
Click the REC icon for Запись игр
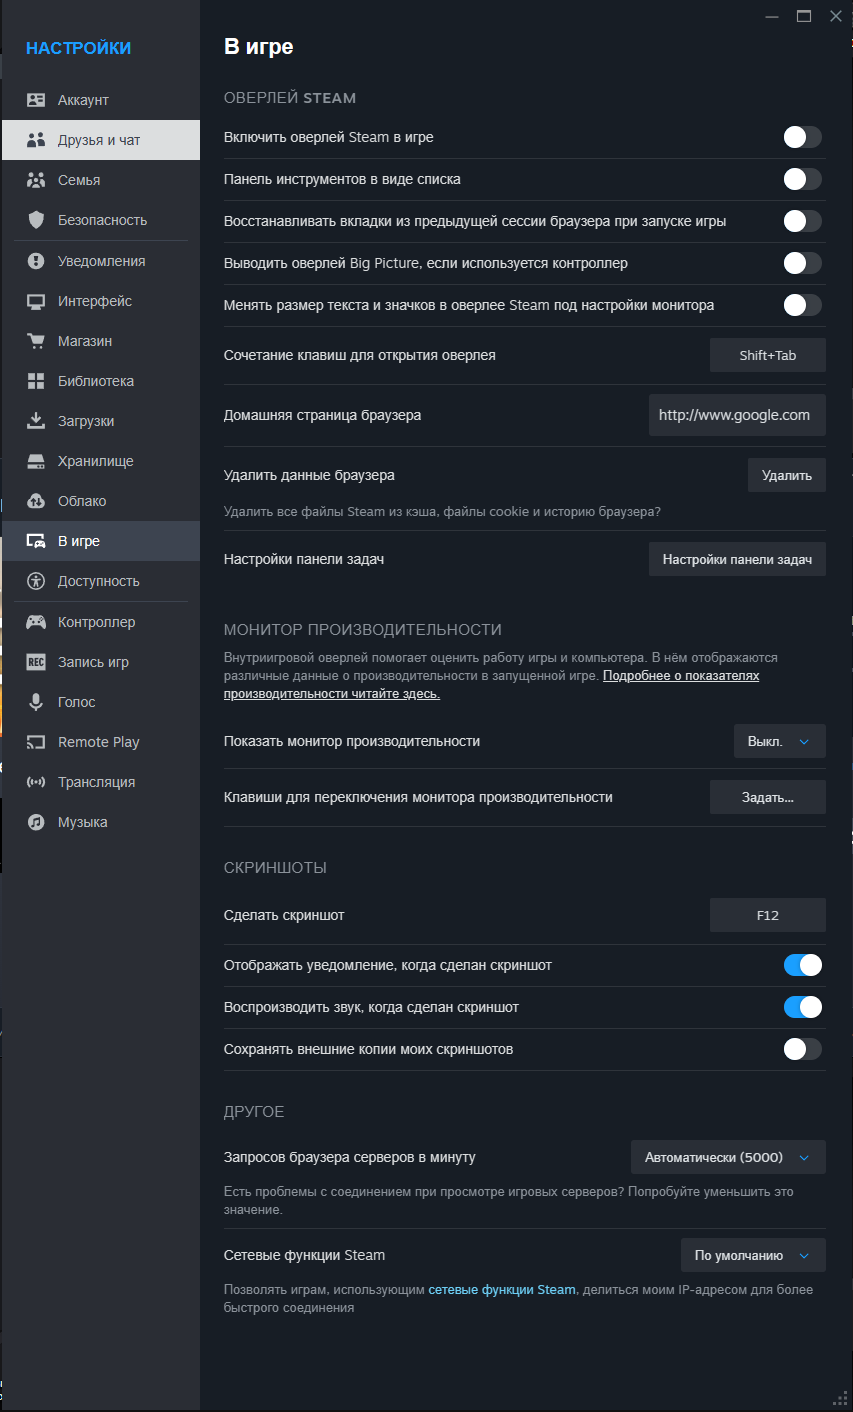(36, 662)
